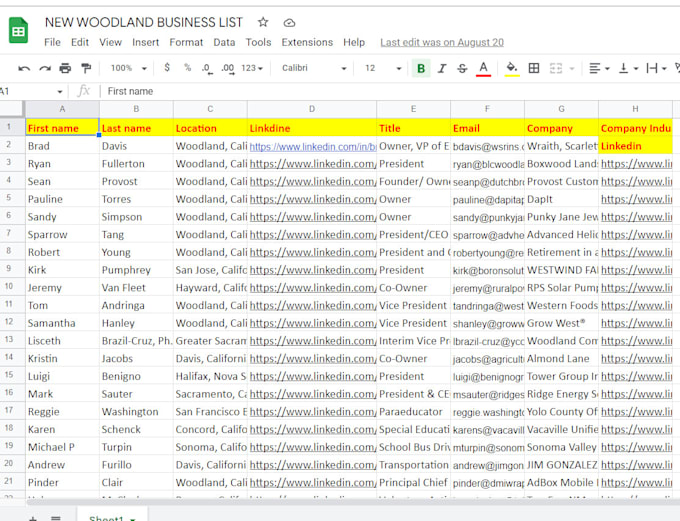
Task: Open the cell borders menu
Action: tap(534, 68)
